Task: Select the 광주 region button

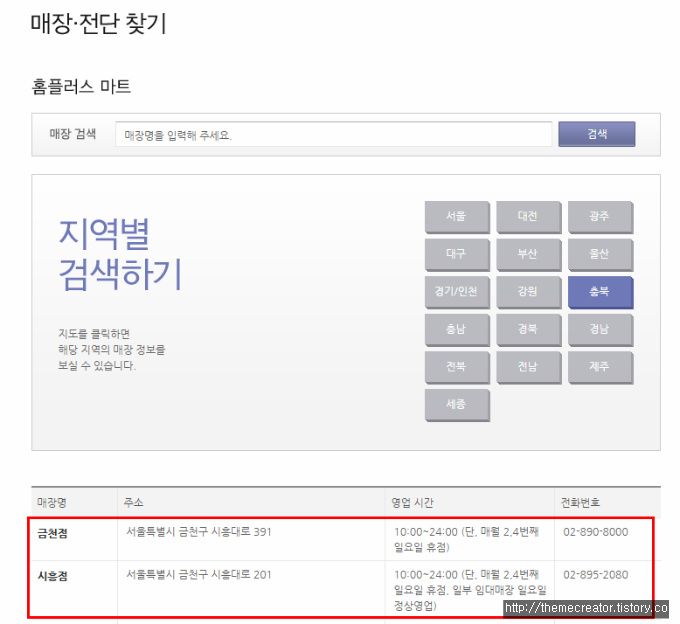Action: (x=600, y=216)
